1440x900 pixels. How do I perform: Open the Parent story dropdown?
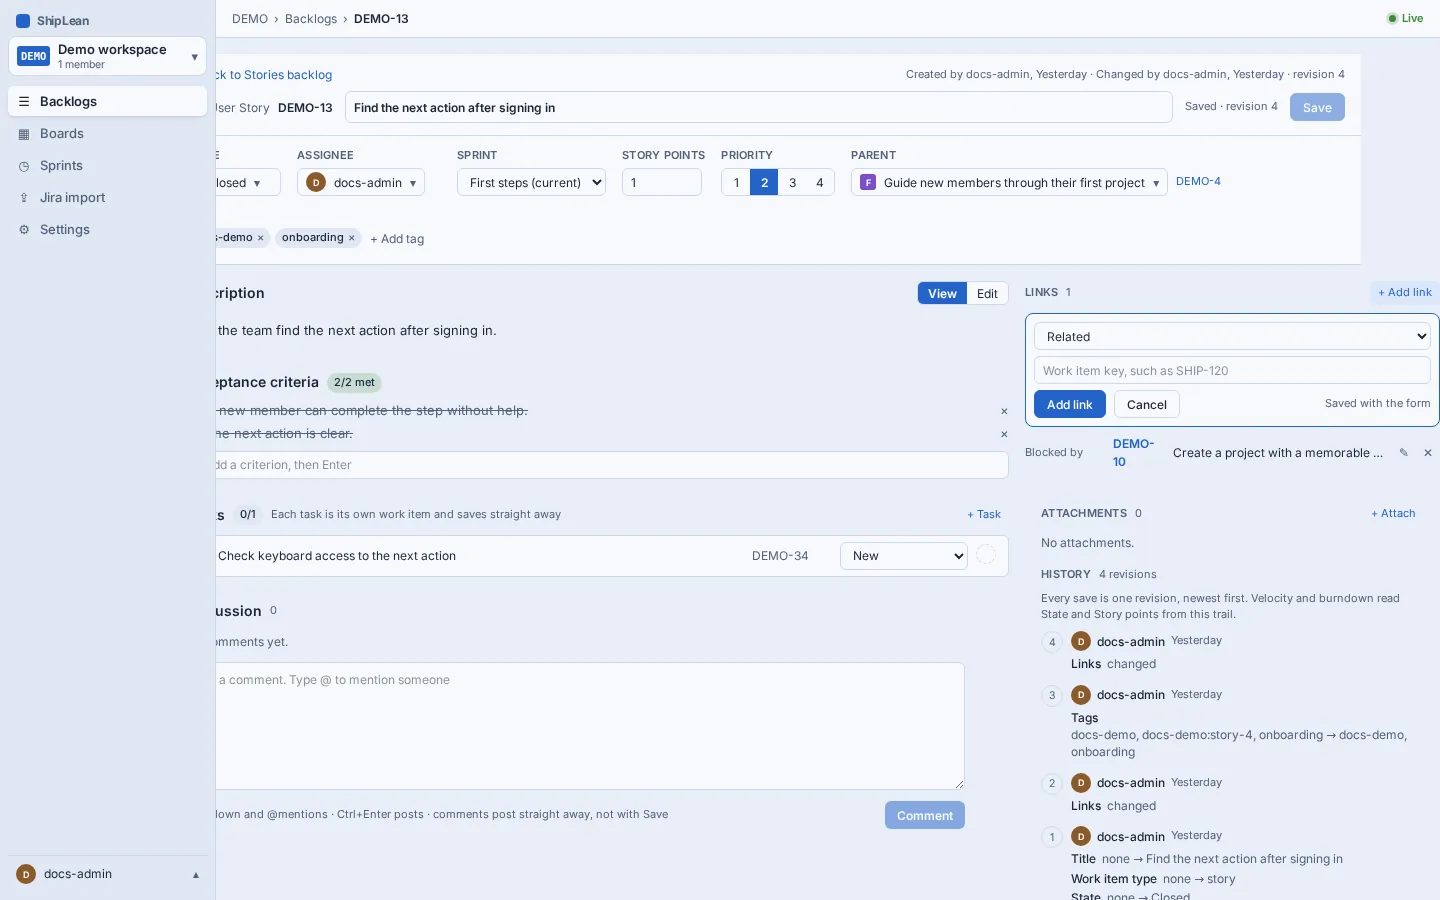[1009, 183]
